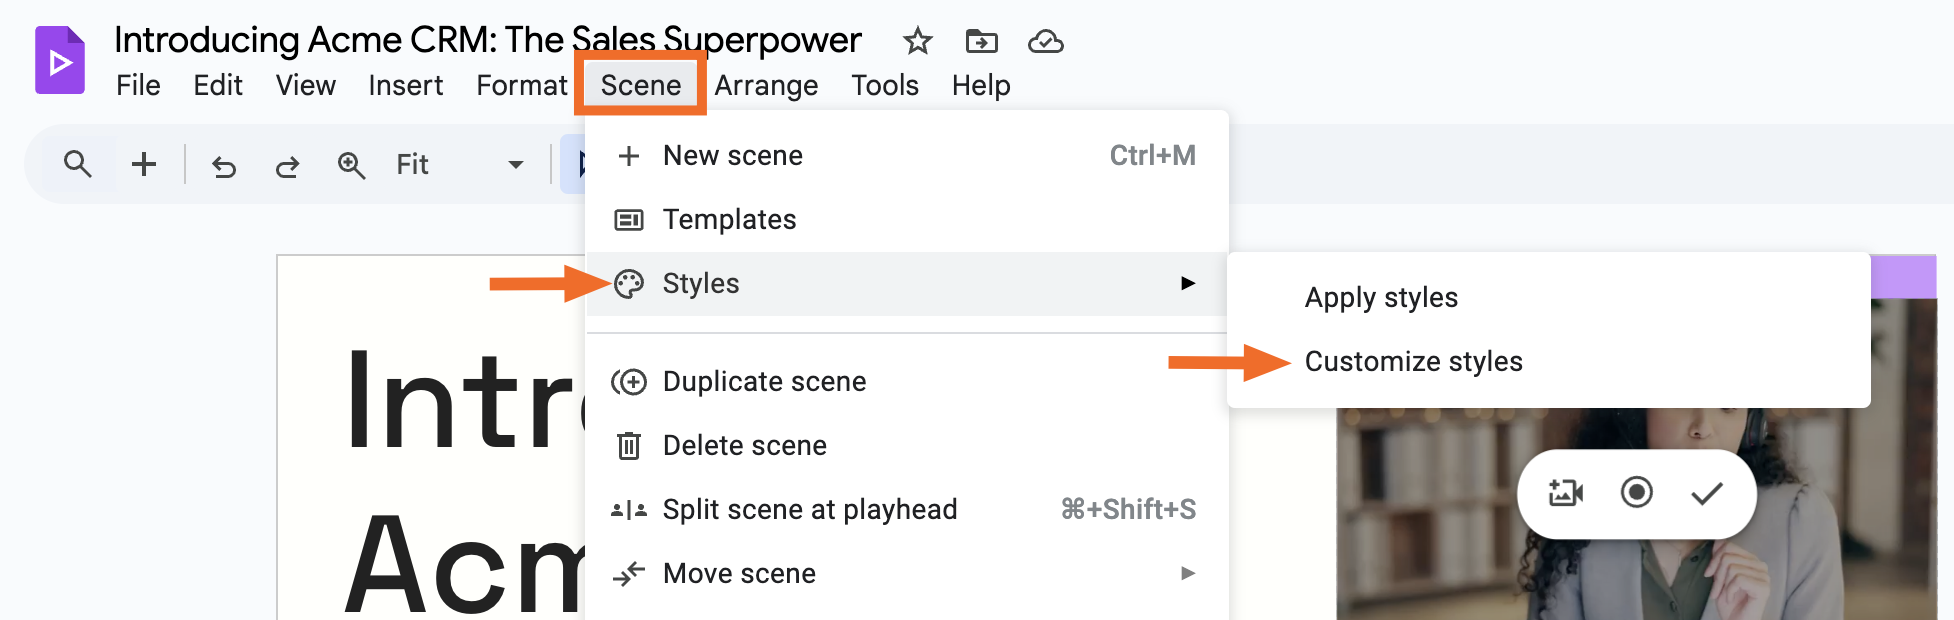Image resolution: width=1954 pixels, height=620 pixels.
Task: Open the Fit zoom dropdown
Action: coord(460,165)
